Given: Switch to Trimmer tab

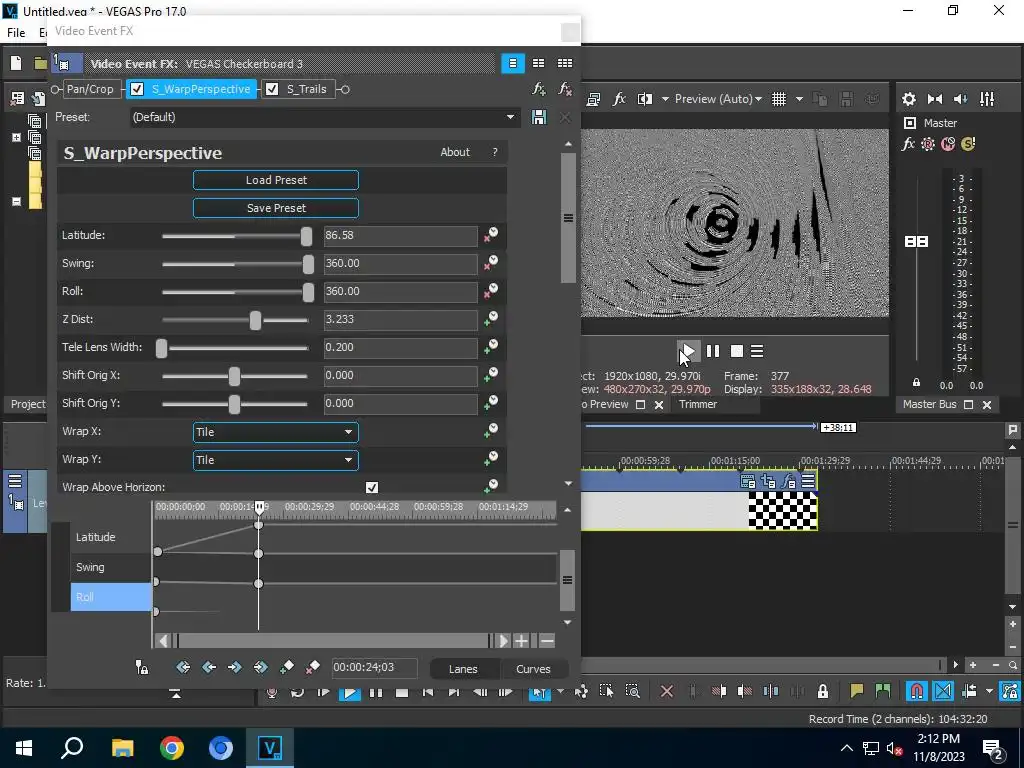Looking at the screenshot, I should coord(697,404).
